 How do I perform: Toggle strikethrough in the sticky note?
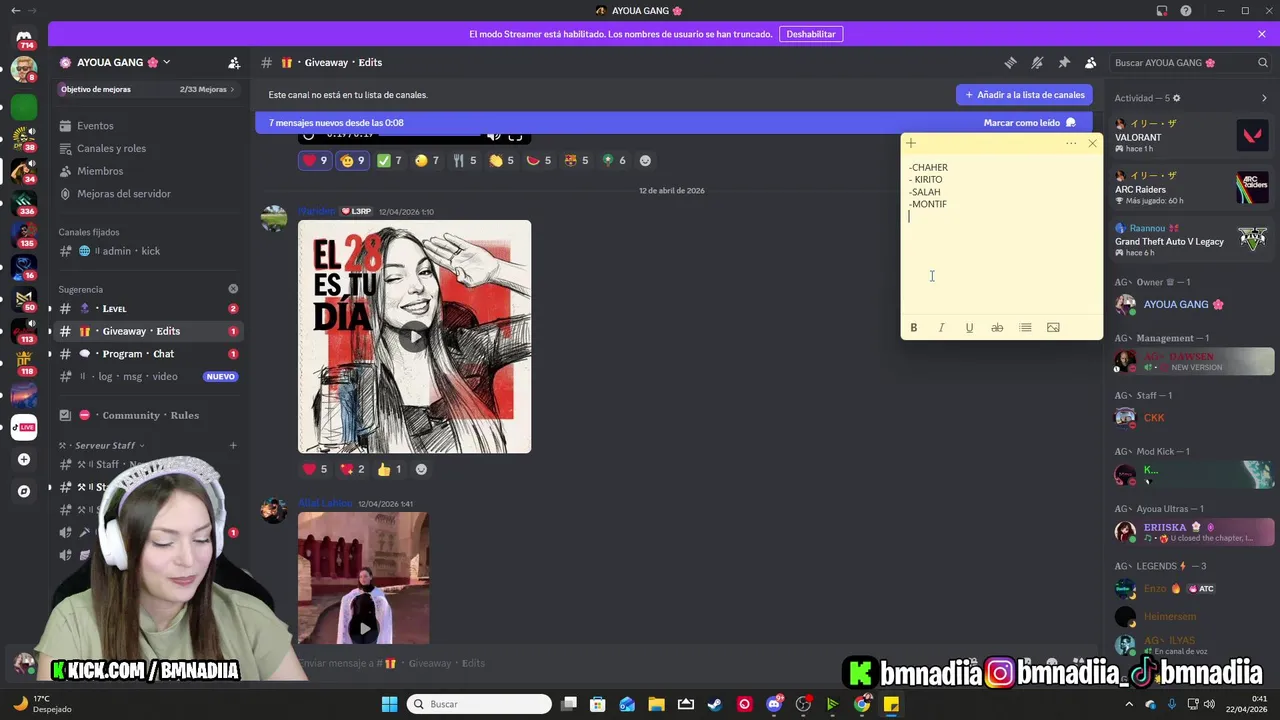point(997,327)
